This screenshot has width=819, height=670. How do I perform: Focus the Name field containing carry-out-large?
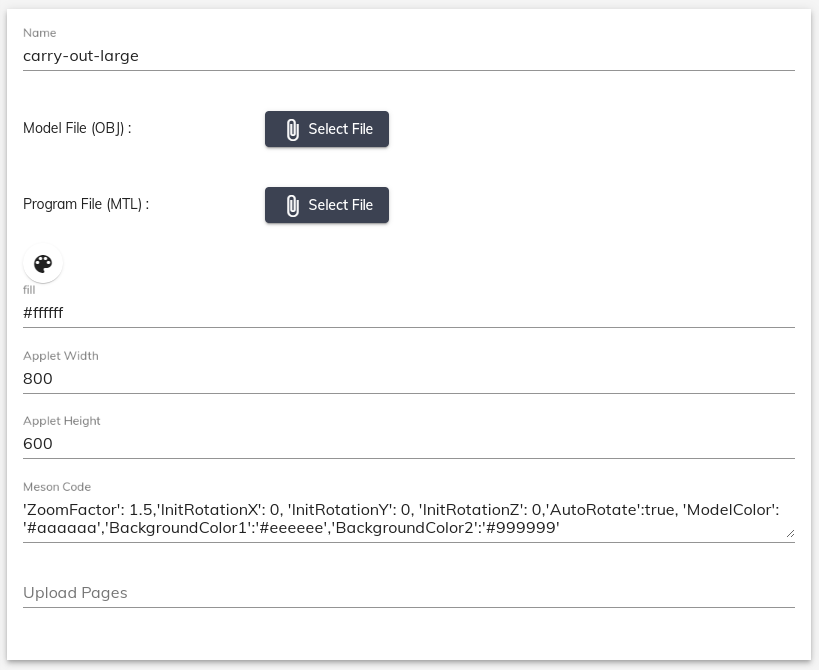409,56
